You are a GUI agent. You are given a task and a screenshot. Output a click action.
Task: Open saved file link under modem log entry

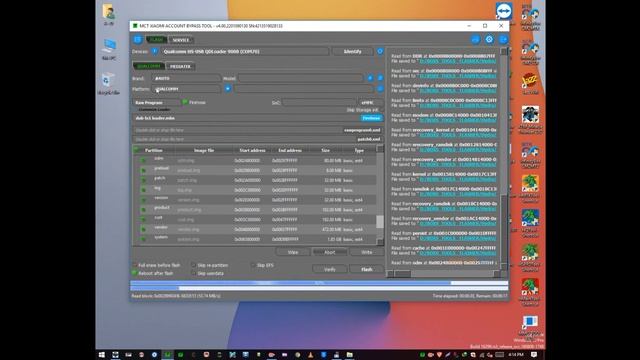coord(458,120)
